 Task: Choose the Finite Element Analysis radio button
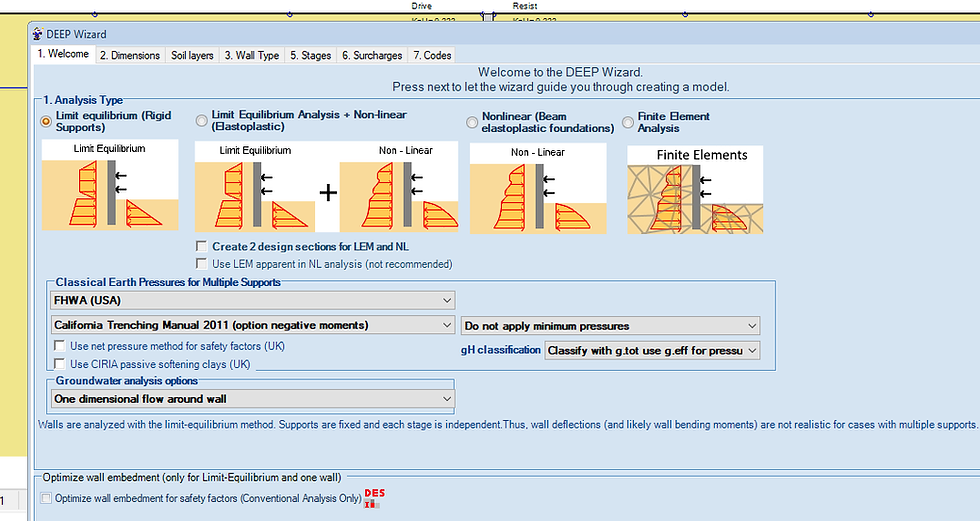click(628, 122)
